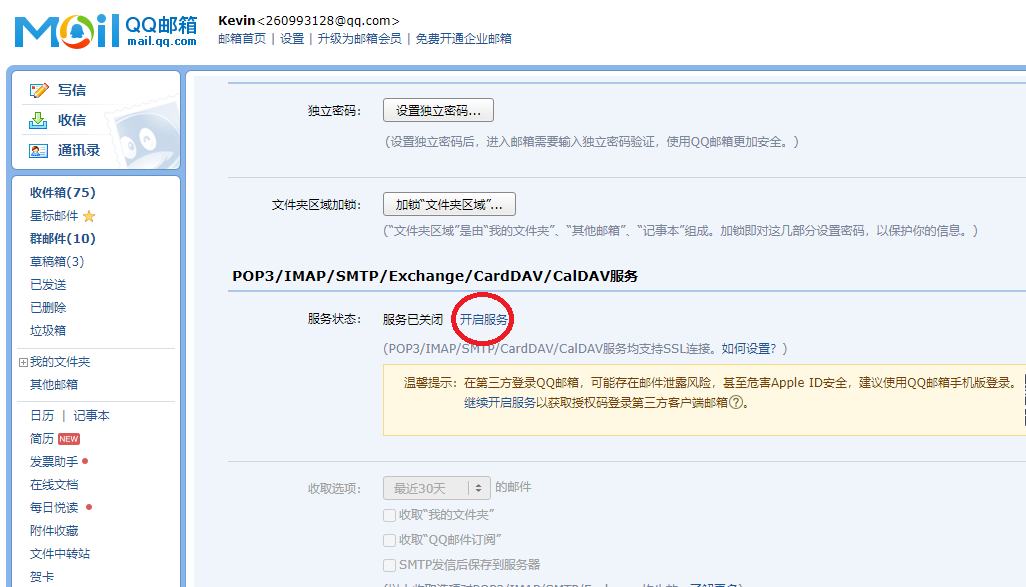The image size is (1026, 587).
Task: Enable 收取"我的文件夹" checkbox
Action: pyautogui.click(x=390, y=515)
